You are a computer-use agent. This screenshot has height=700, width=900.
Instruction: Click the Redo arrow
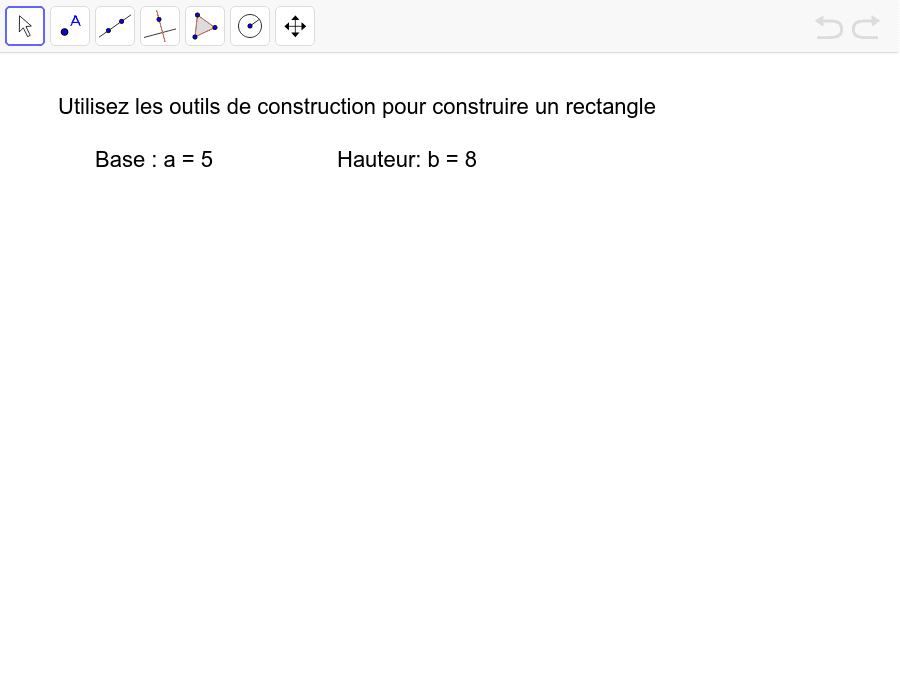tap(866, 27)
